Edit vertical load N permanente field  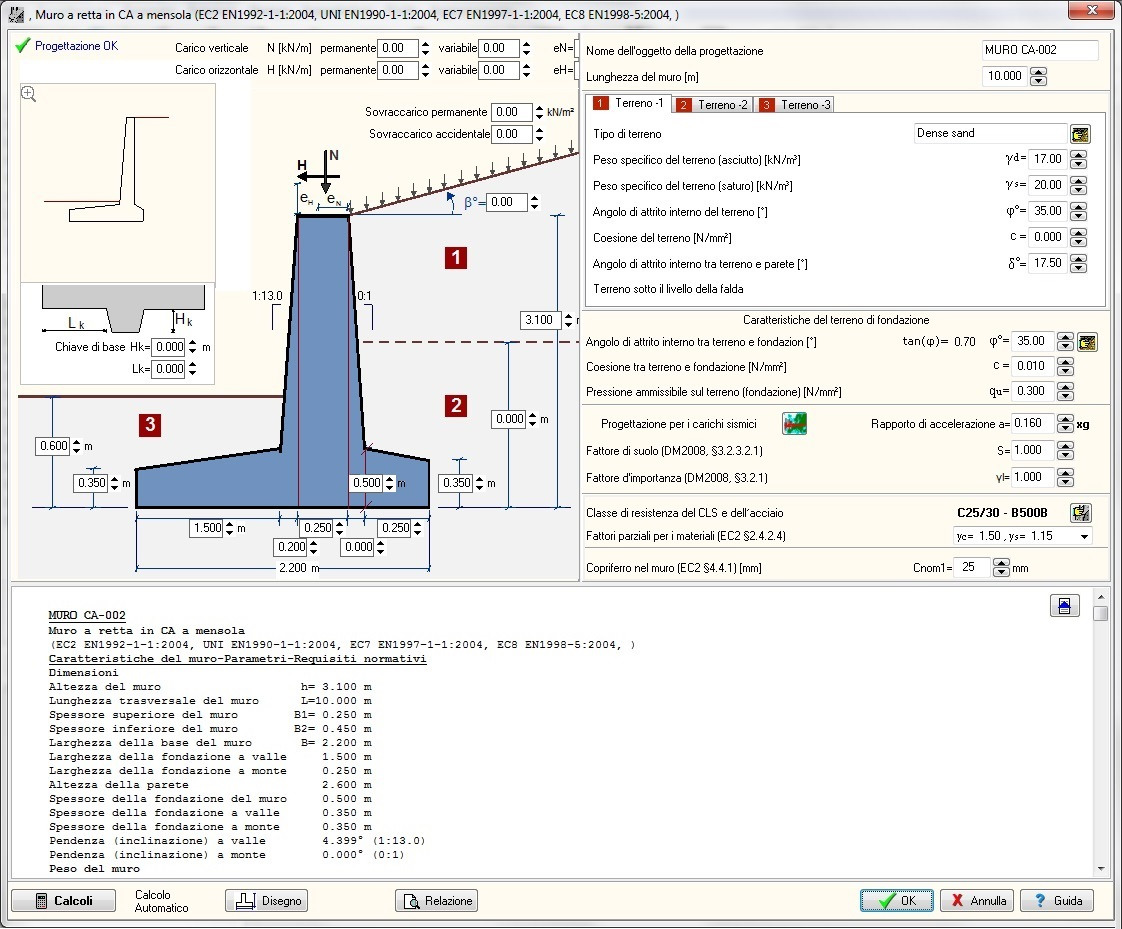click(x=398, y=48)
